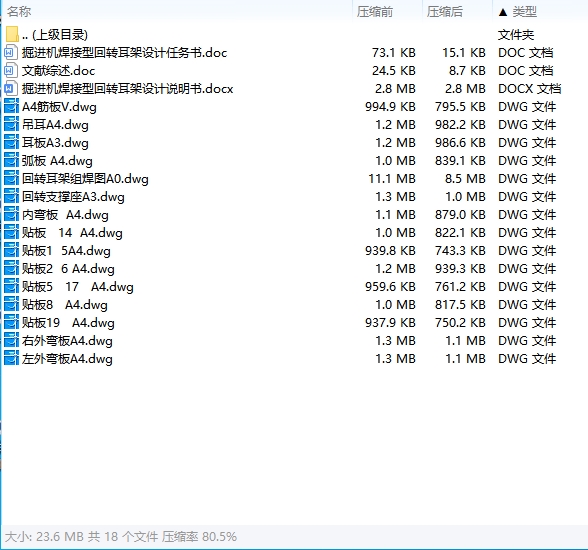Click the Word icon for 掘进机焊接型回转耳架设计说明书.docx
The height and width of the screenshot is (550, 588).
[x=11, y=88]
